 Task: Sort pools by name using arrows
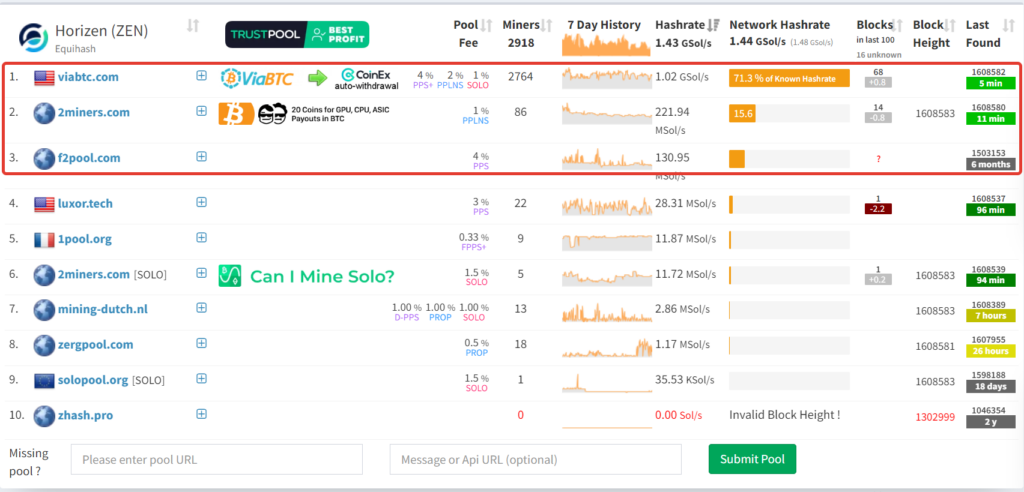[x=193, y=25]
